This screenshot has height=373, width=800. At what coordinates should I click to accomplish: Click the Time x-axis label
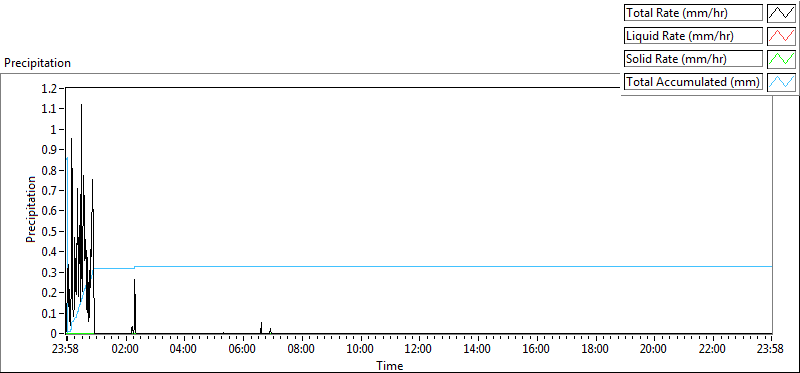390,365
